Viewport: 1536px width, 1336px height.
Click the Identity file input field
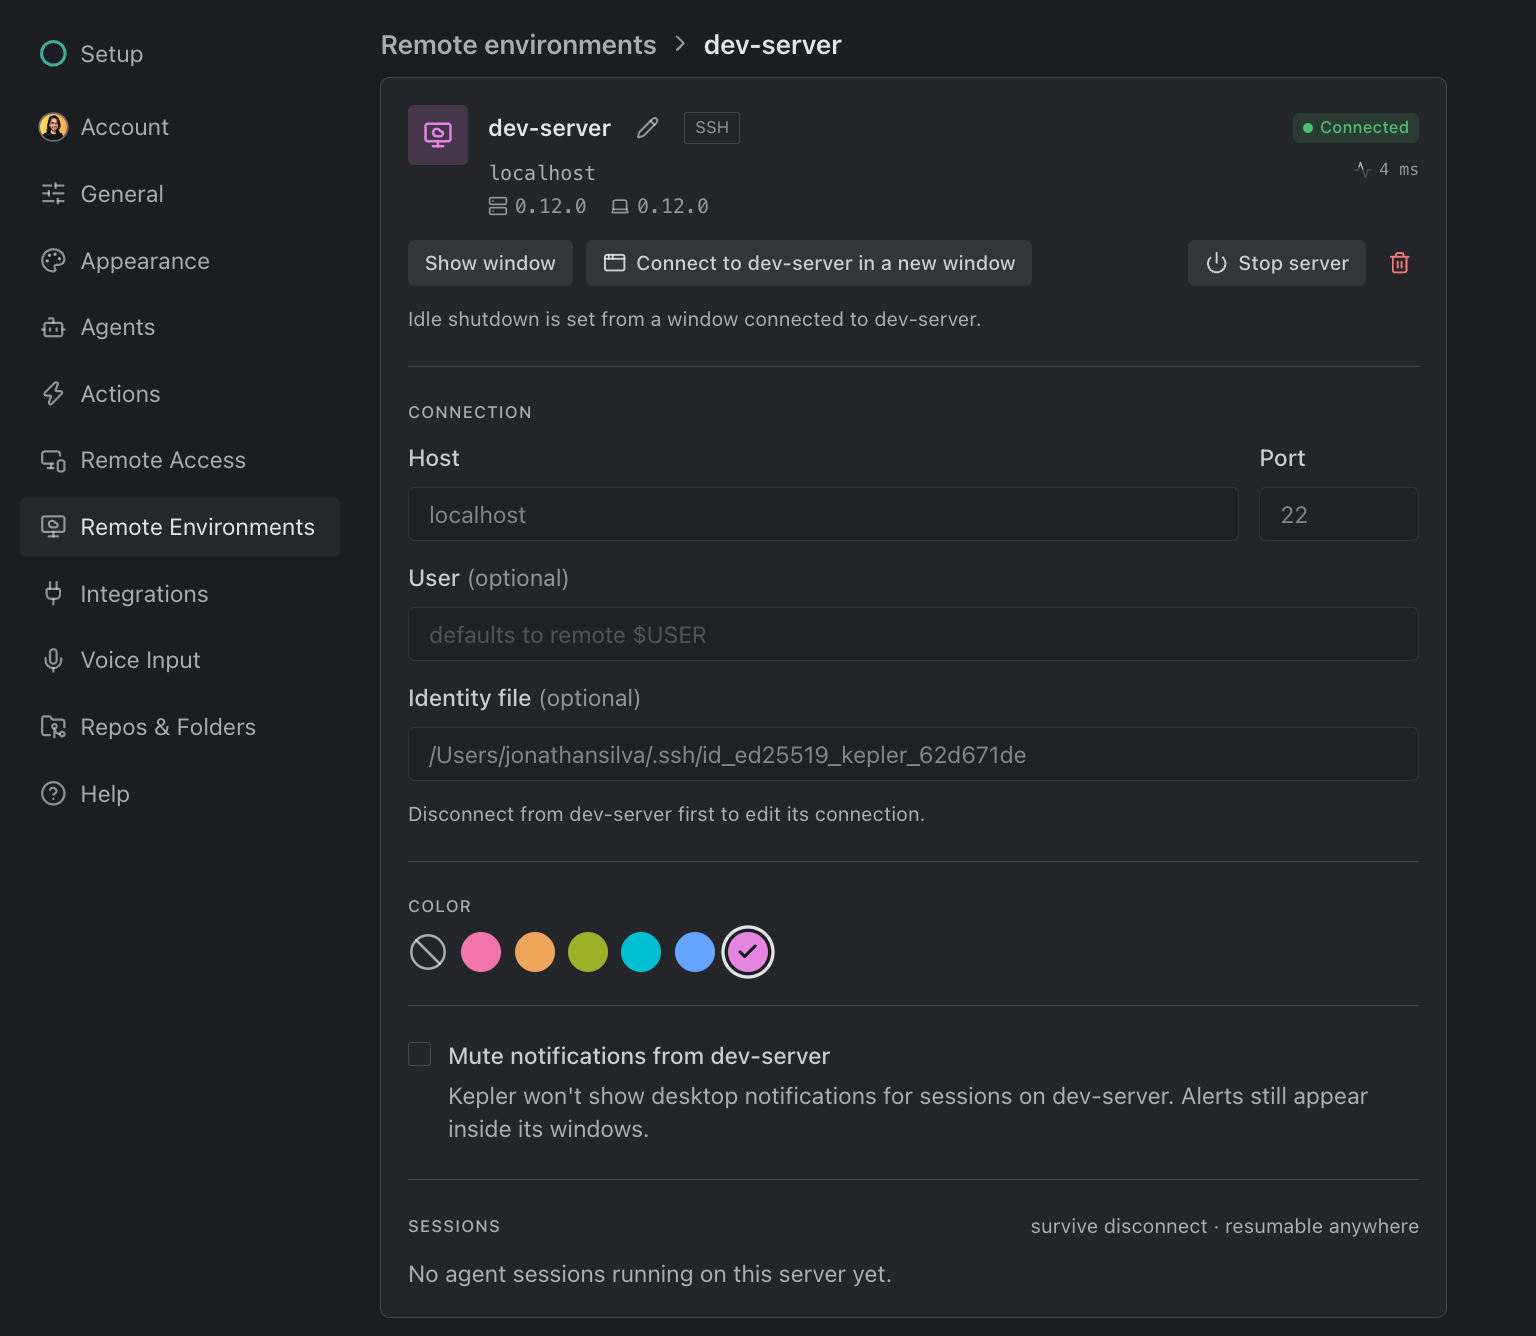pos(913,754)
